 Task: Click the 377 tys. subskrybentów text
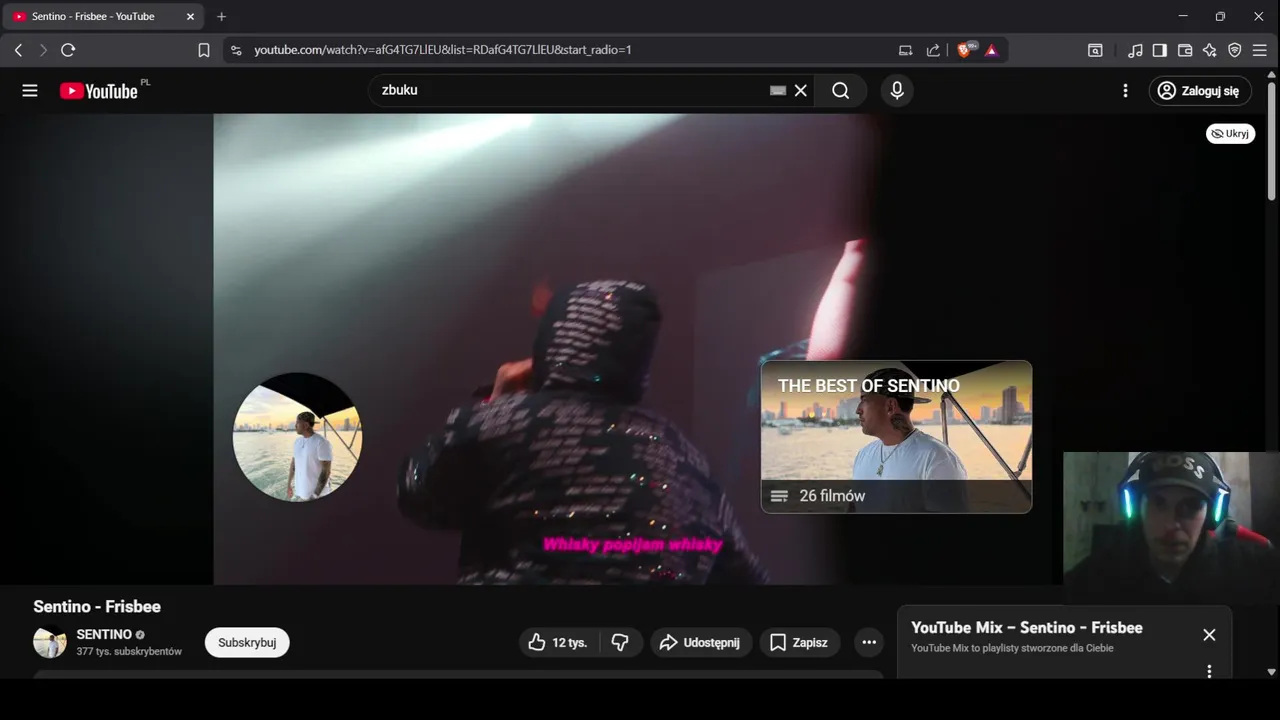(x=129, y=652)
